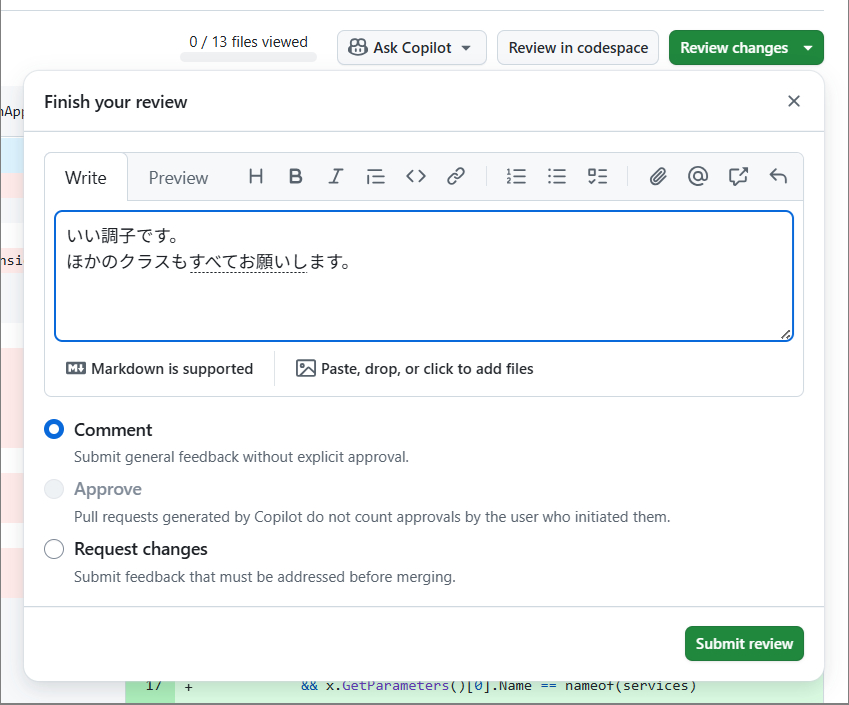The image size is (849, 705).
Task: Switch to the Write tab
Action: (x=86, y=178)
